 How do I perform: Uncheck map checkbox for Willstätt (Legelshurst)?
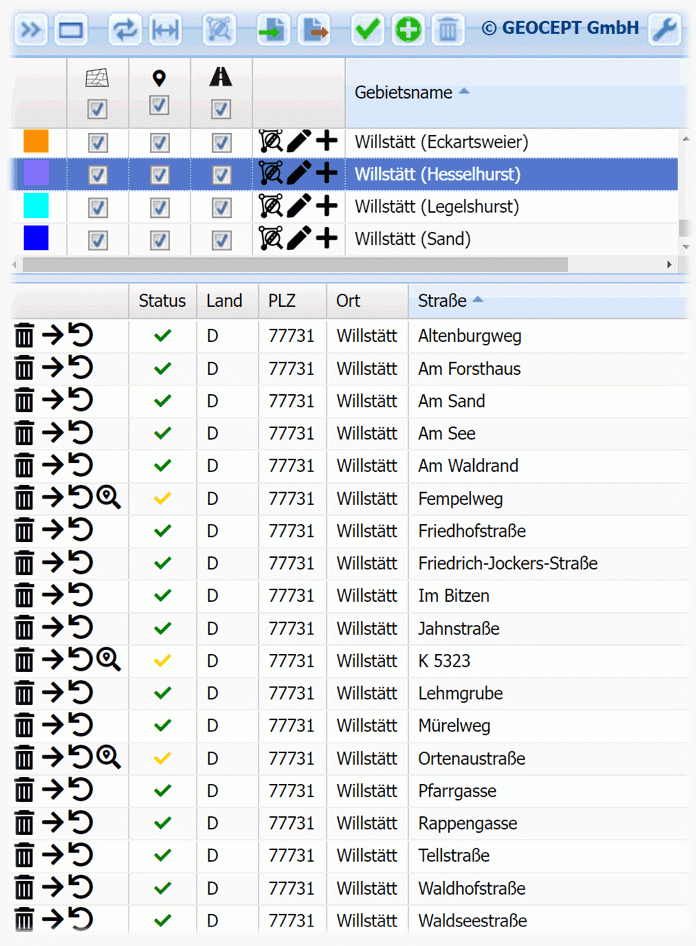coord(98,207)
